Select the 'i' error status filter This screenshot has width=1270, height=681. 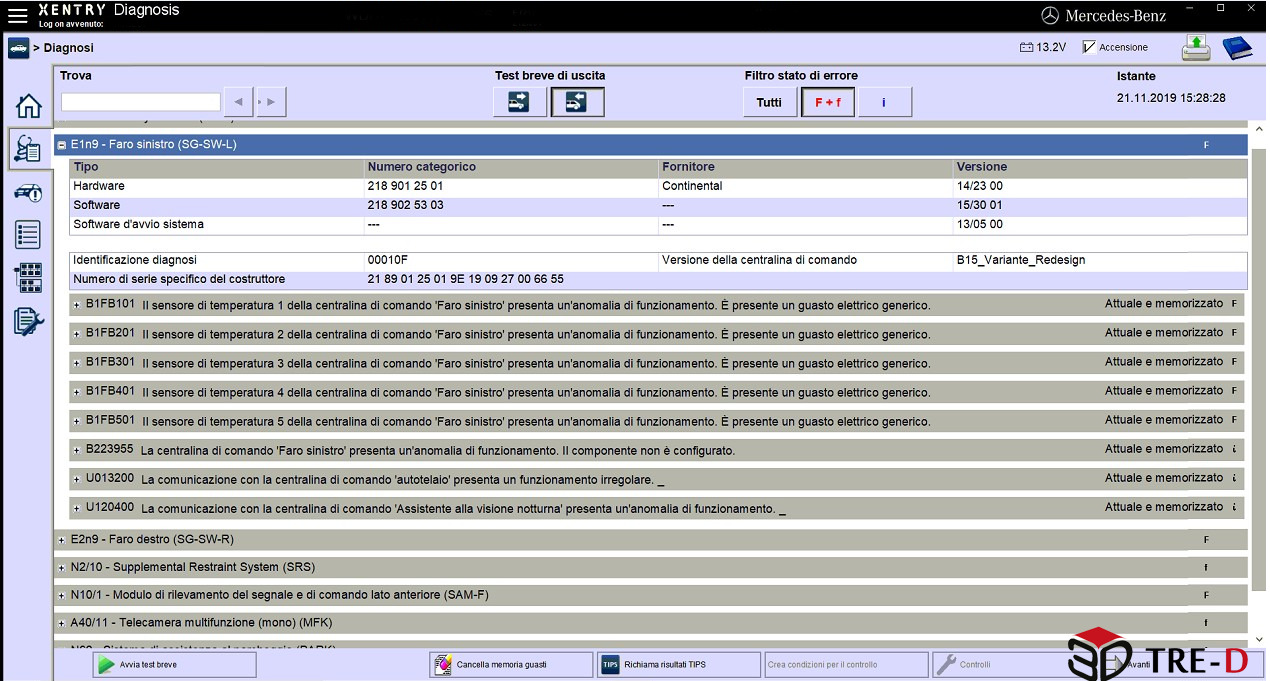point(884,102)
